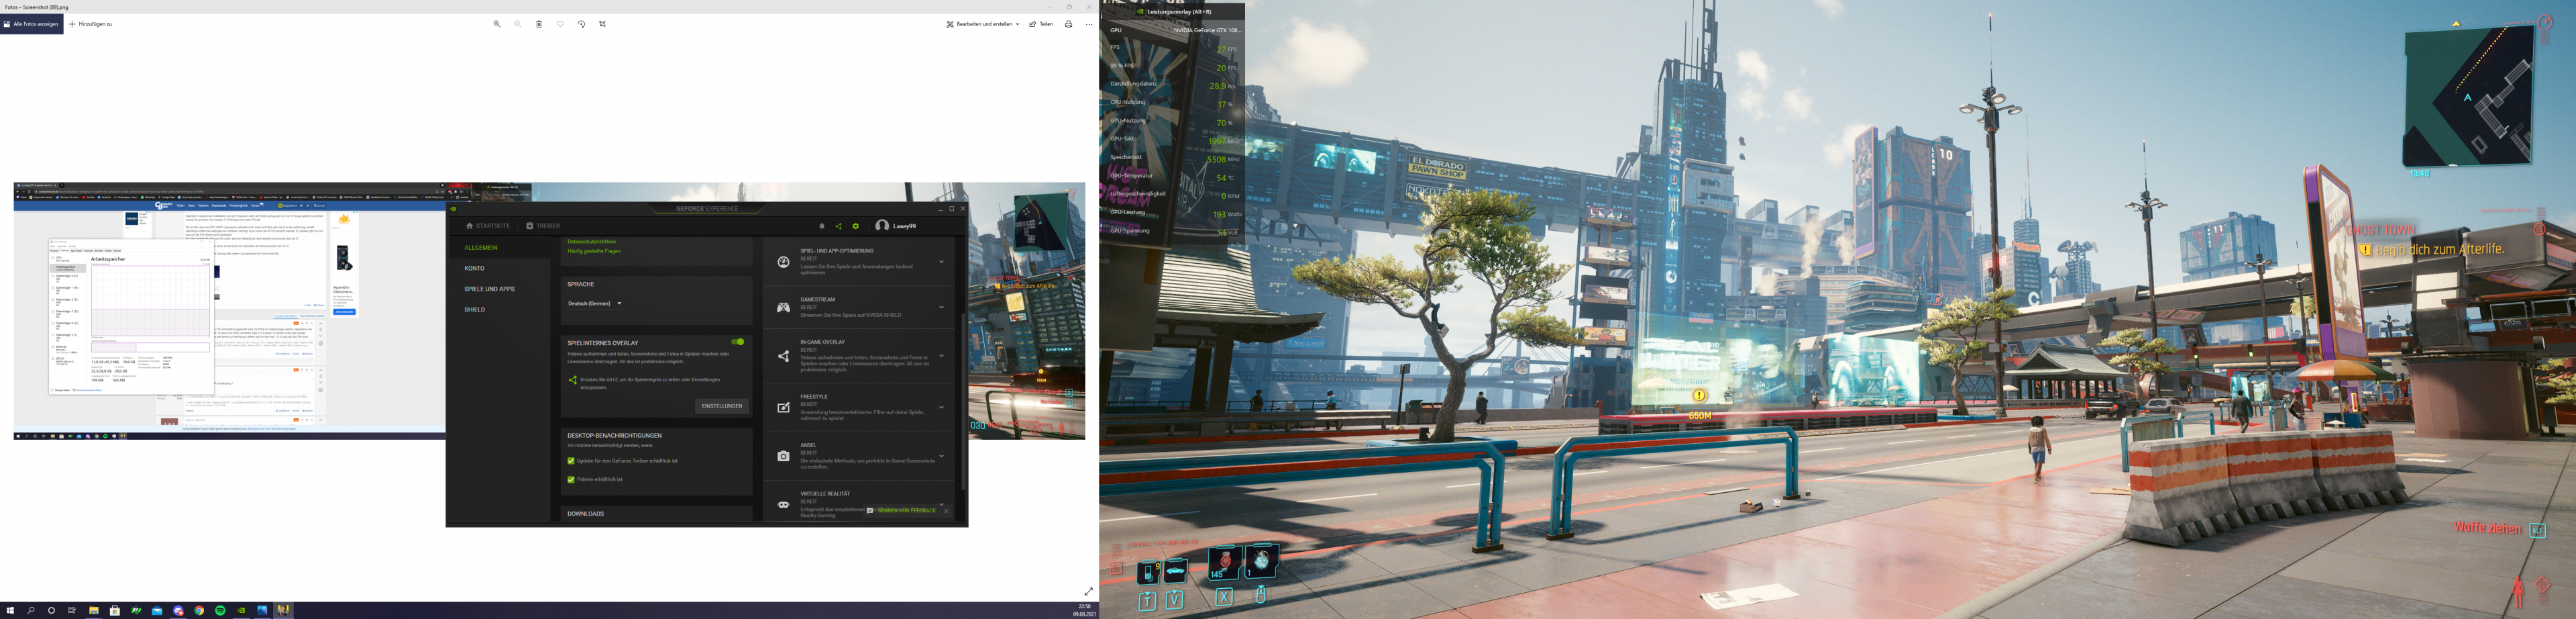Toggle fullscreen via the expand arrows icon
Image resolution: width=2576 pixels, height=619 pixels.
[x=1088, y=591]
